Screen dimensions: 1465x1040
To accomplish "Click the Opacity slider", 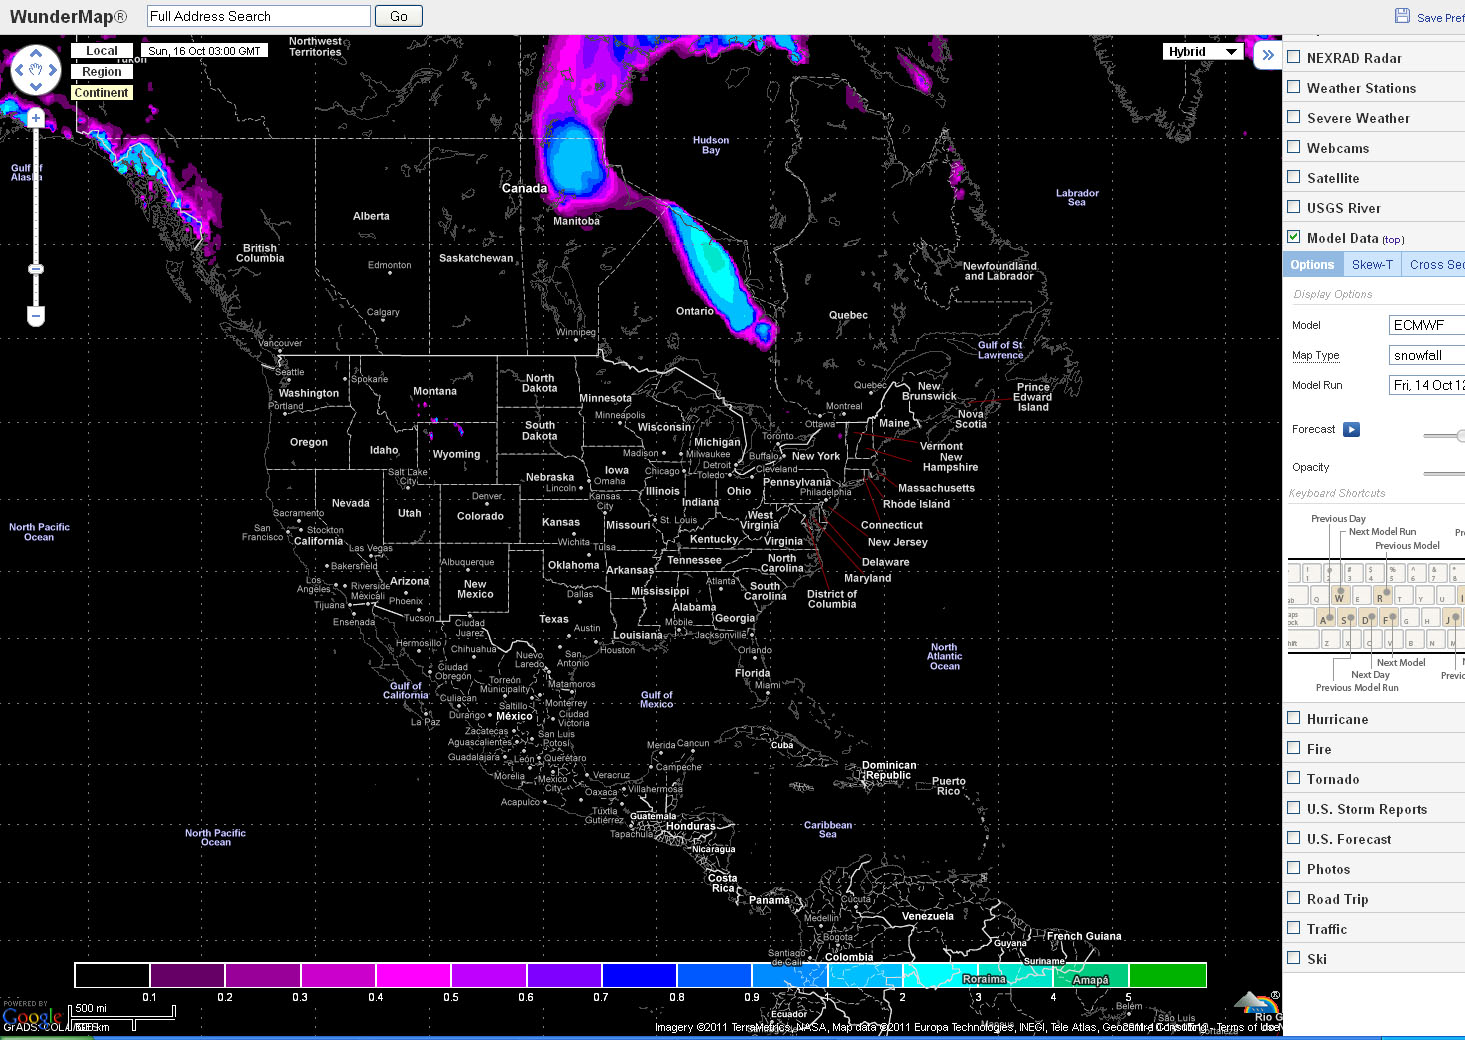I will (x=1444, y=473).
